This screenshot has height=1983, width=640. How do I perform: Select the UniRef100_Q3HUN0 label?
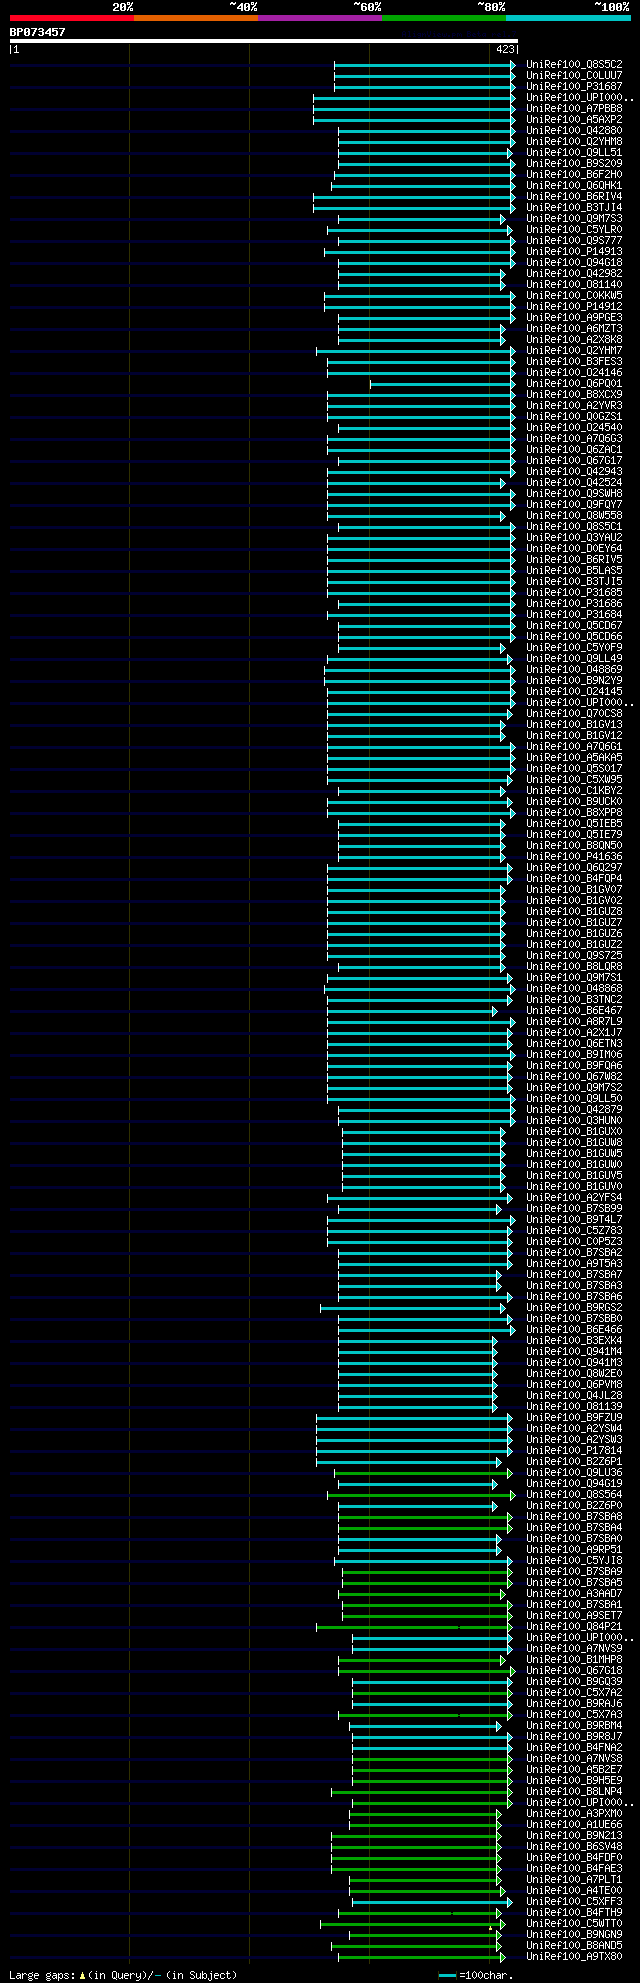coord(574,1120)
